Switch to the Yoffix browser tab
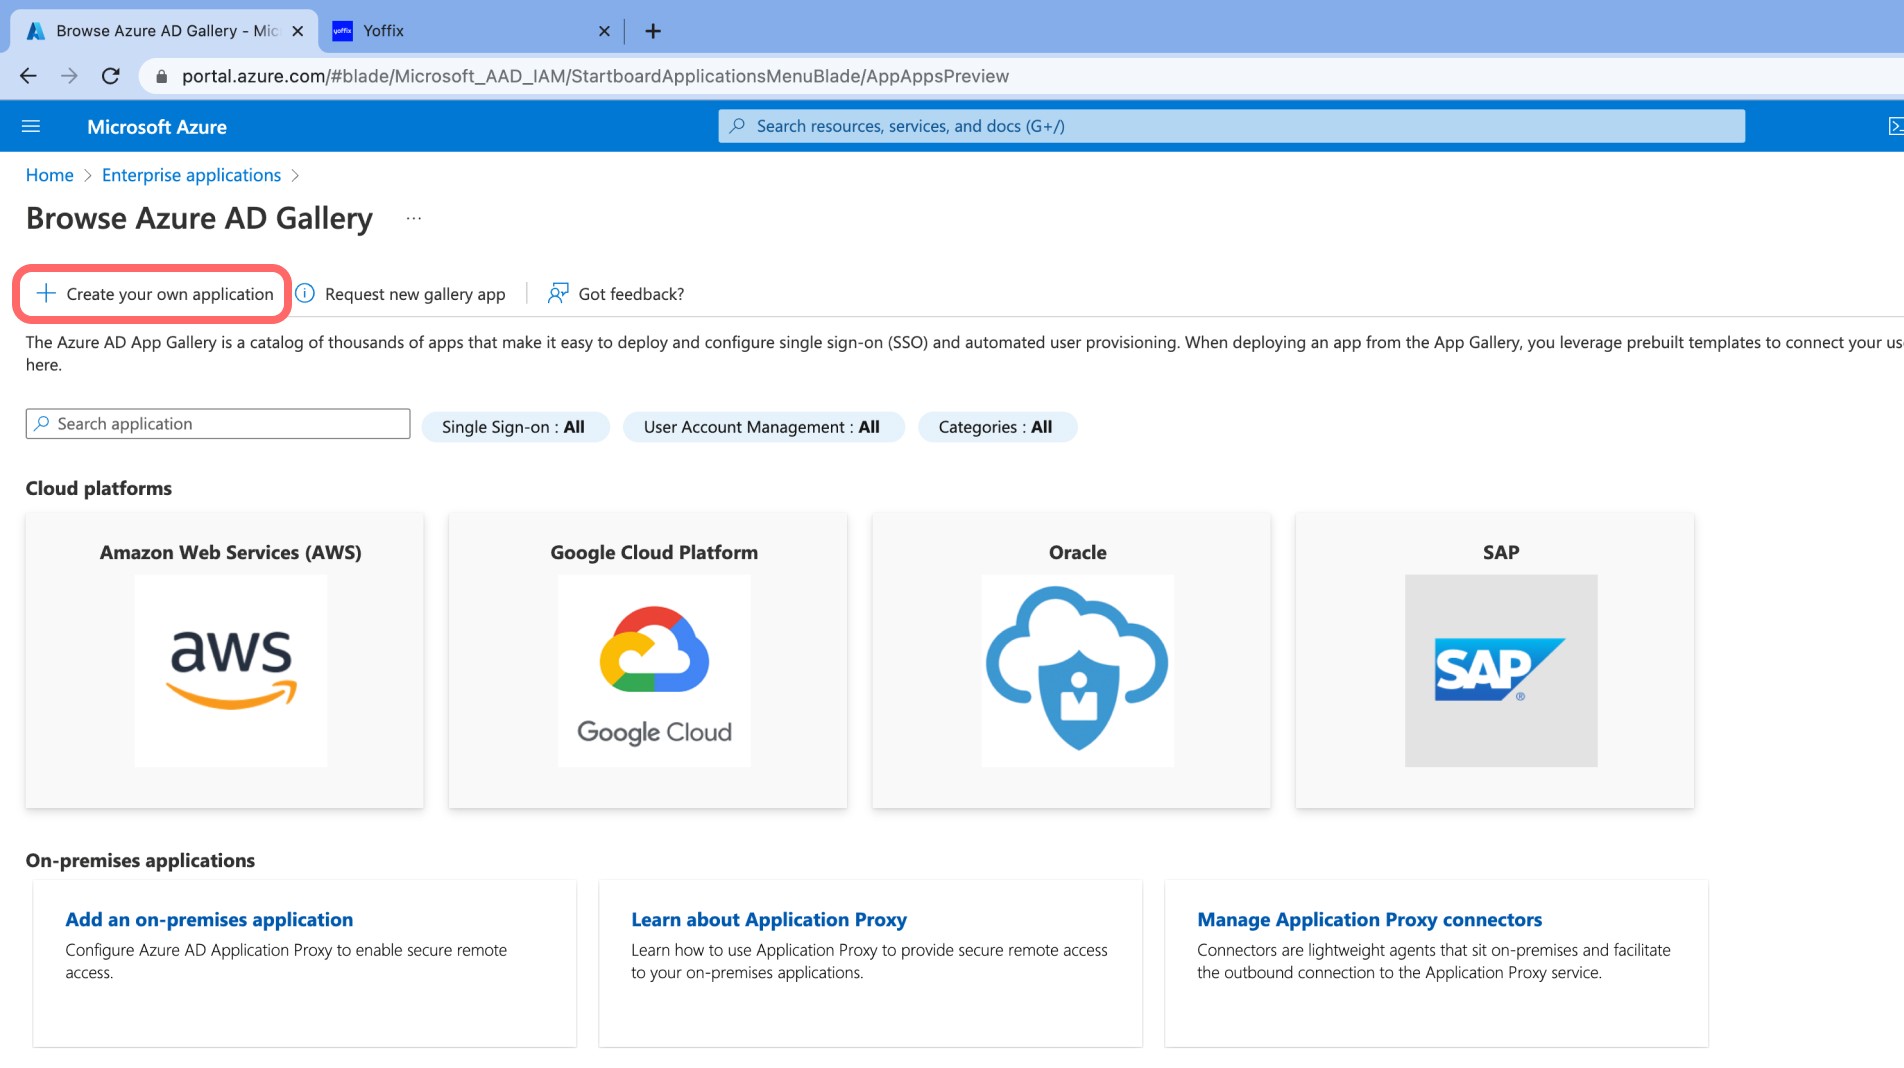The height and width of the screenshot is (1068, 1904). point(470,31)
